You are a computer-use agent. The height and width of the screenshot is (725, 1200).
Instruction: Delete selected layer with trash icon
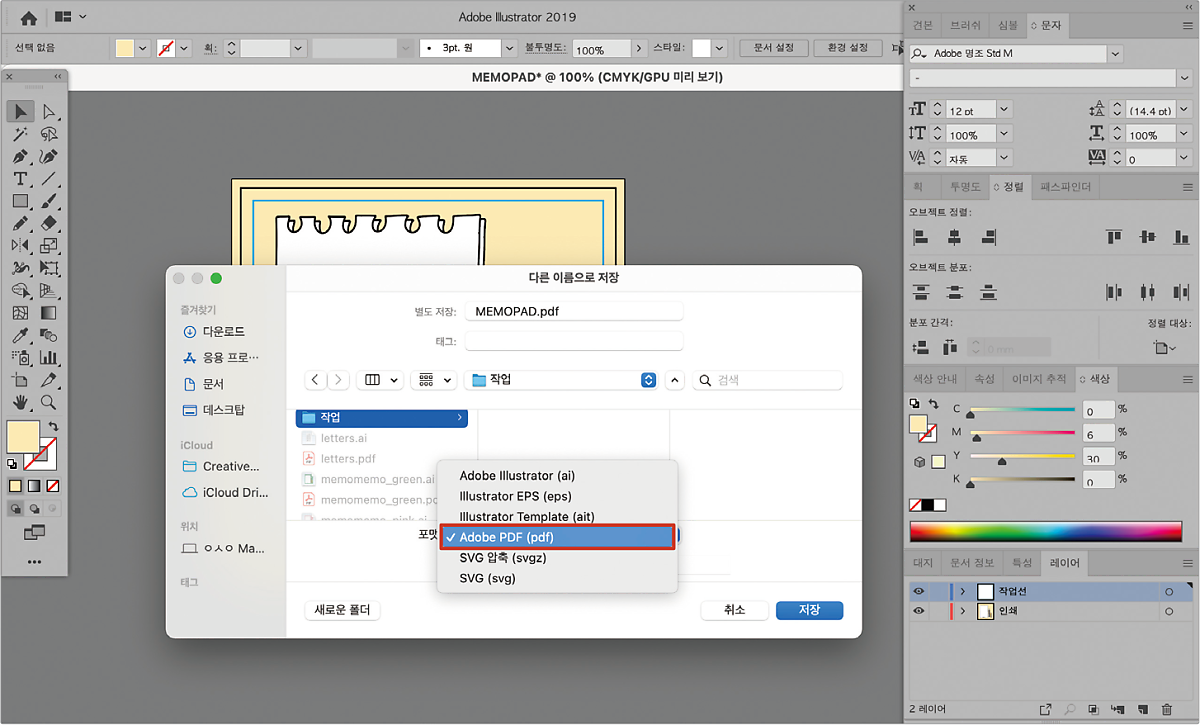point(1167,710)
